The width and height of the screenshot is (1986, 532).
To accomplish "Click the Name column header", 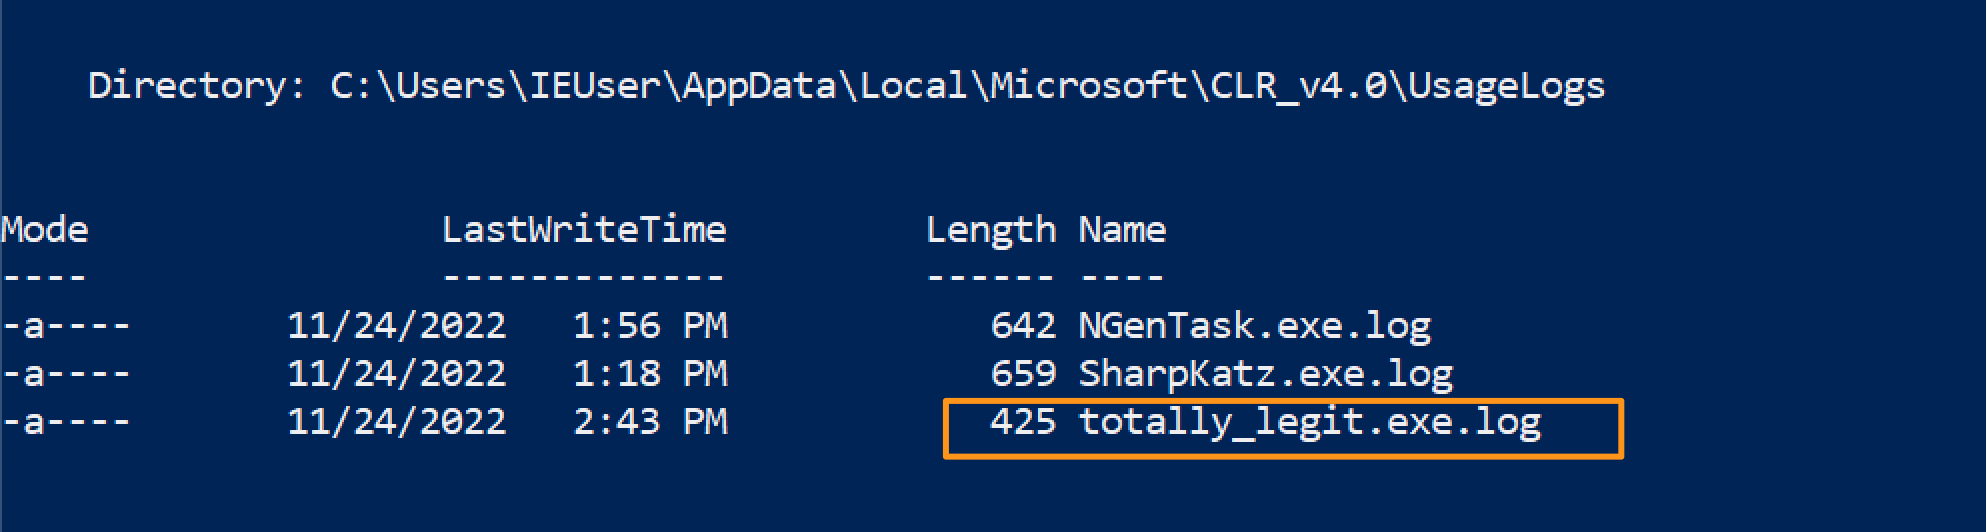I will [x=1122, y=230].
